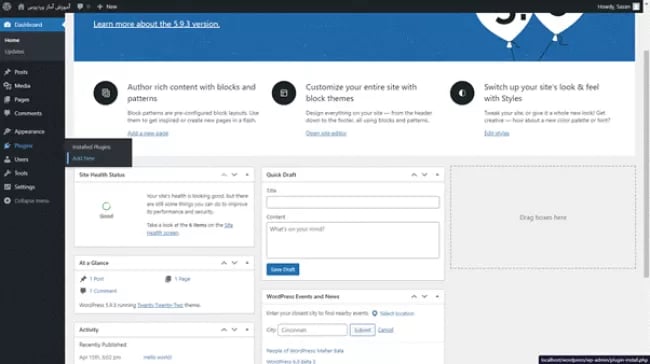Open the Hello world! post link
The height and width of the screenshot is (364, 650).
point(158,357)
